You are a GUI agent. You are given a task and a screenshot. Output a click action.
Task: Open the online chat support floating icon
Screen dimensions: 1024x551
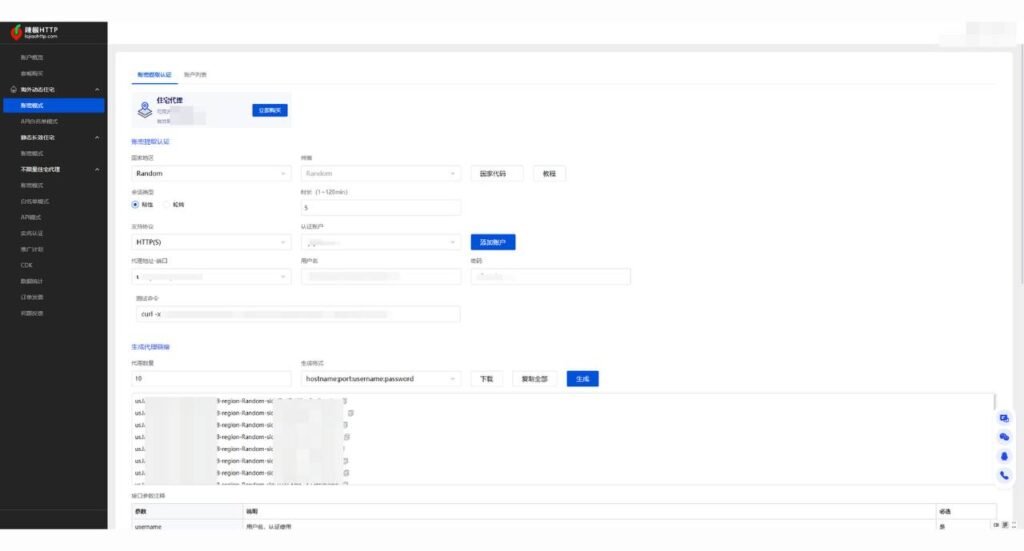(1004, 419)
